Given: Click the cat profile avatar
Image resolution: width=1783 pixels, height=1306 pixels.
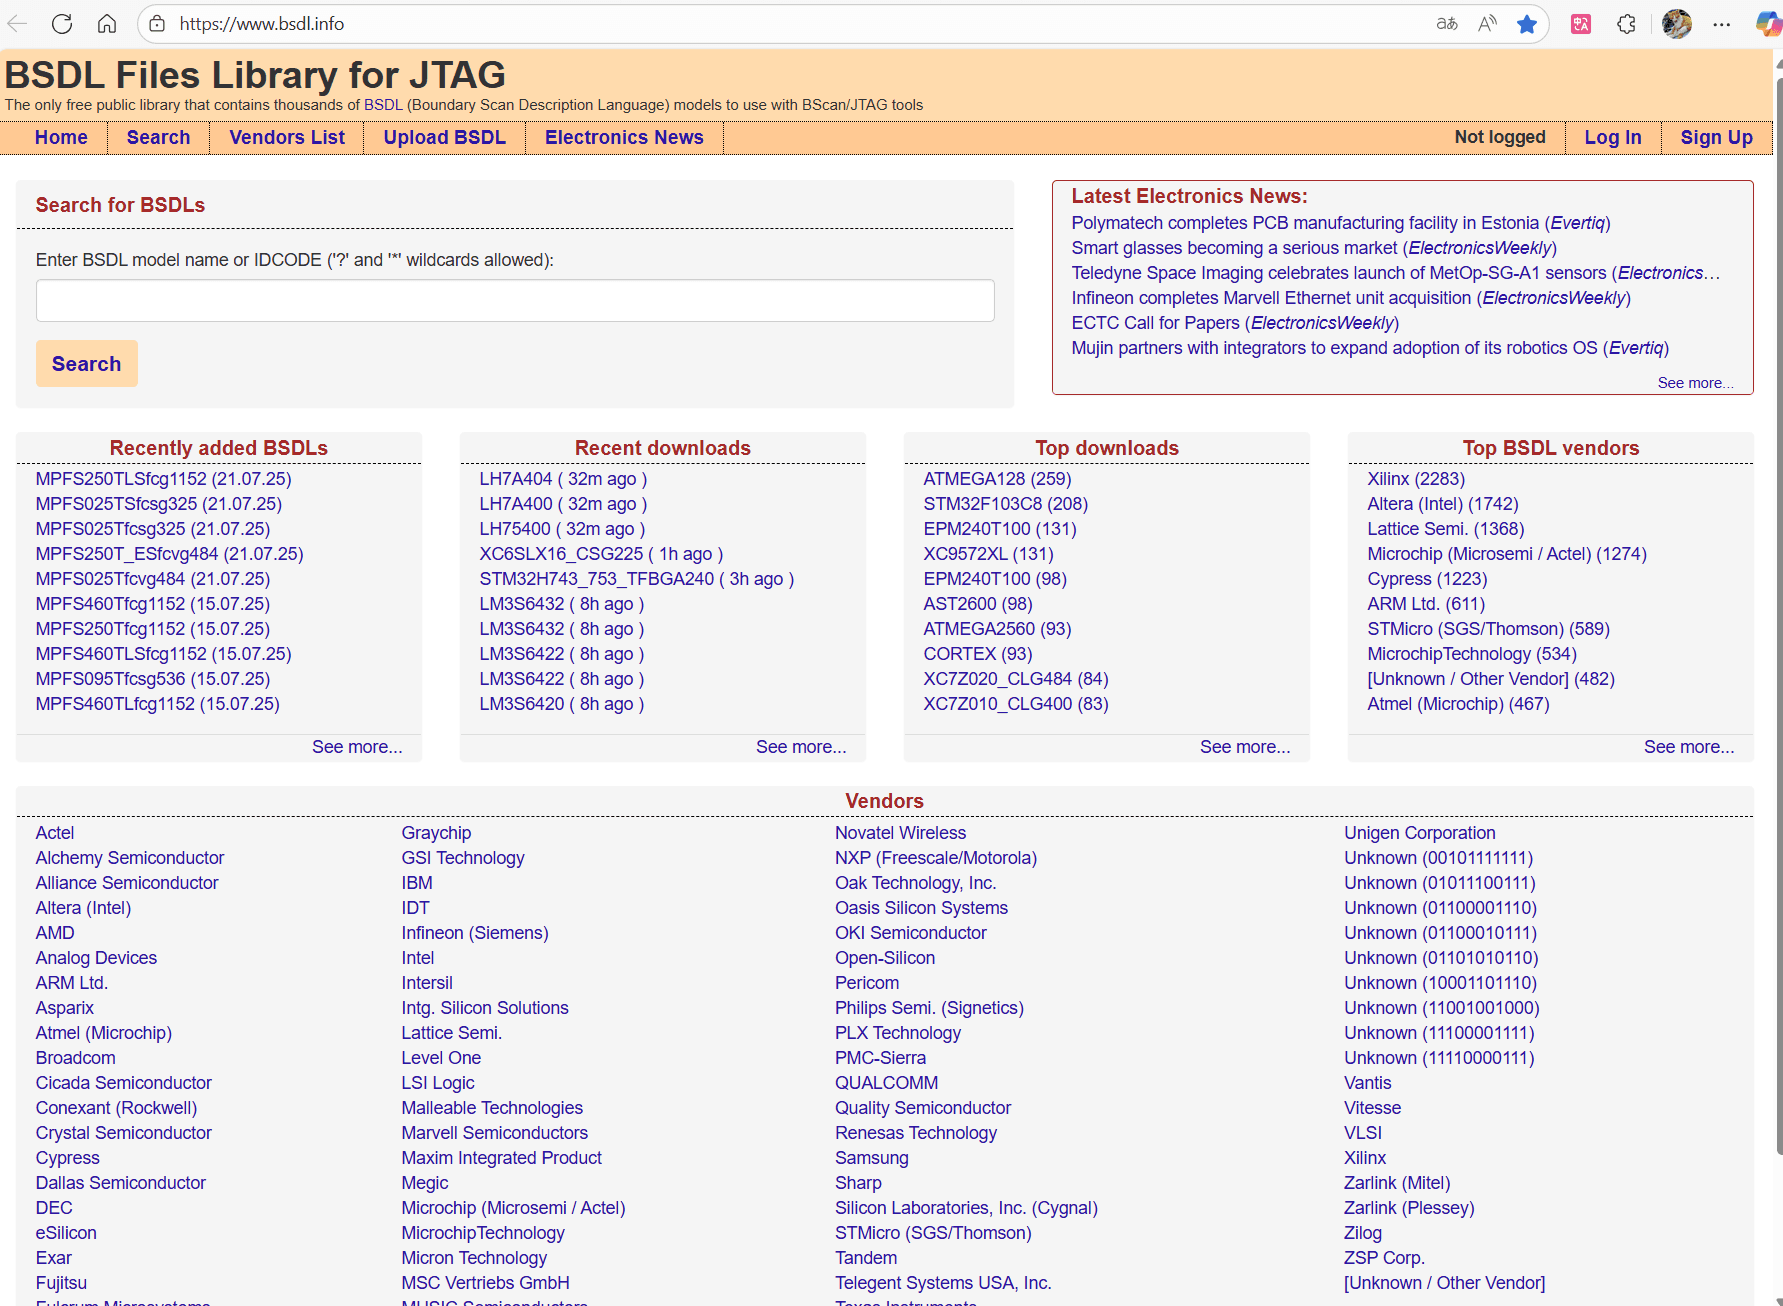Looking at the screenshot, I should click(1676, 24).
